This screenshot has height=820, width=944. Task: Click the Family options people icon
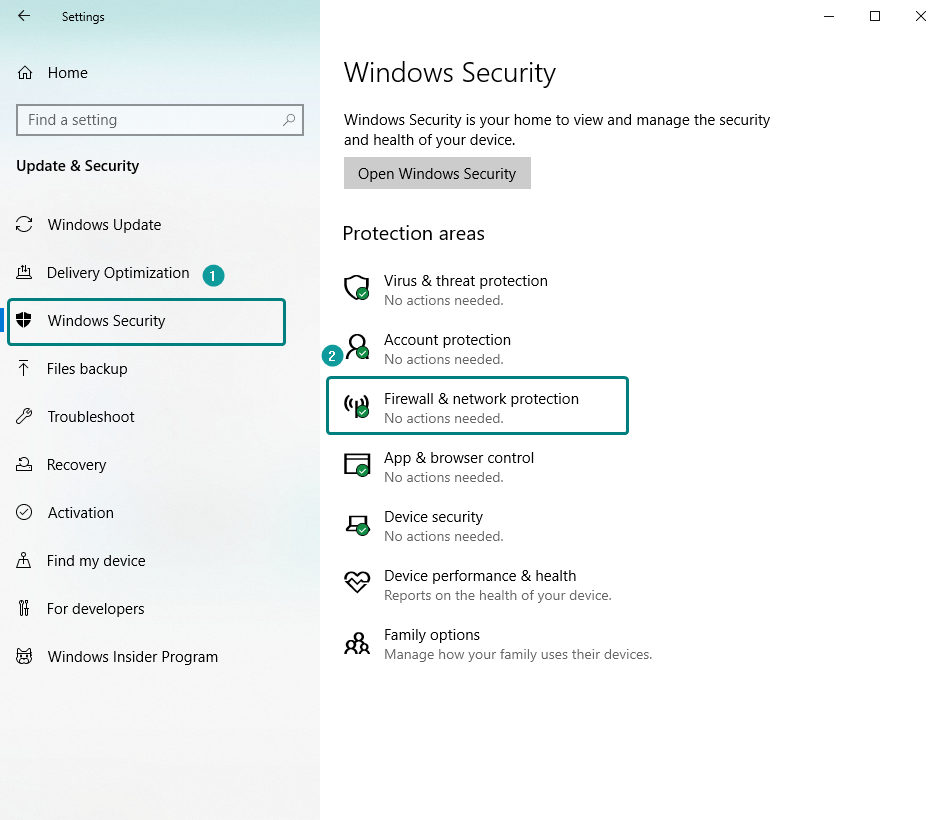tap(357, 642)
